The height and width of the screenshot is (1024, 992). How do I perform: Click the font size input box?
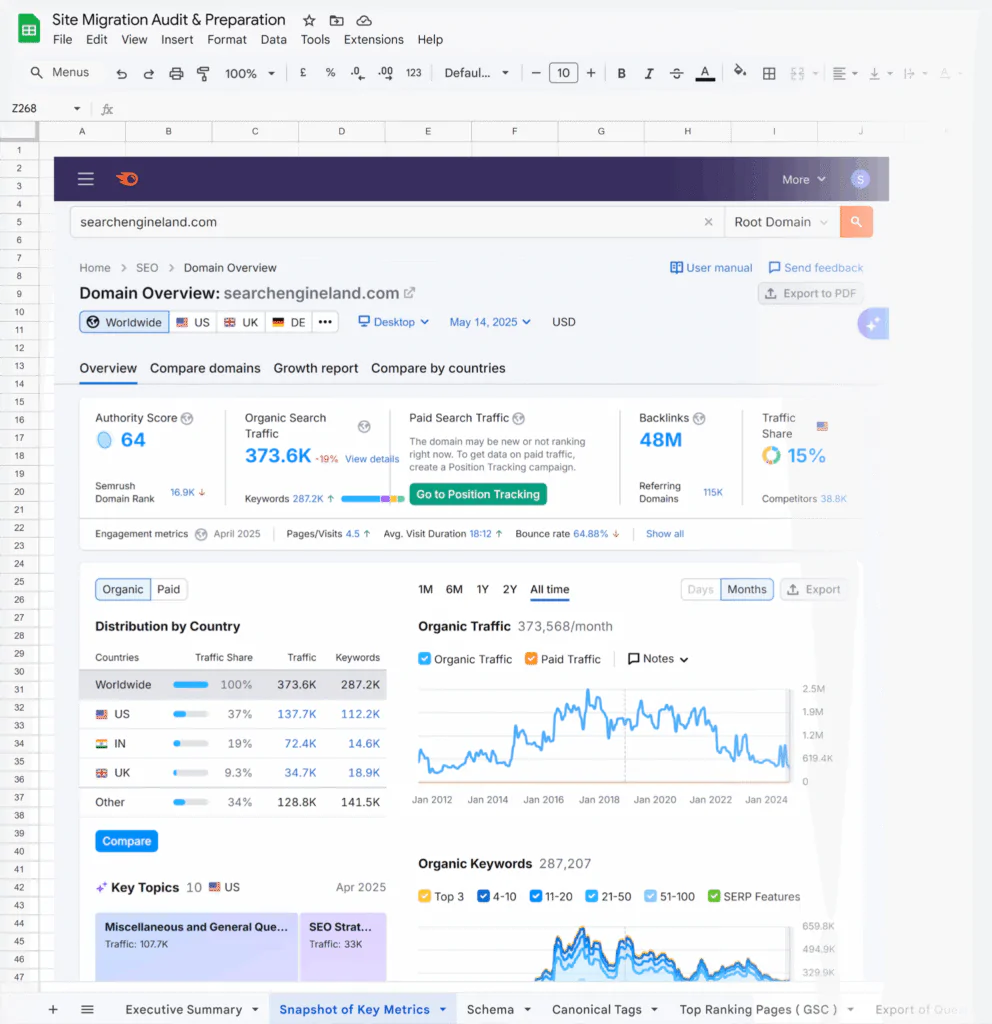tap(563, 72)
